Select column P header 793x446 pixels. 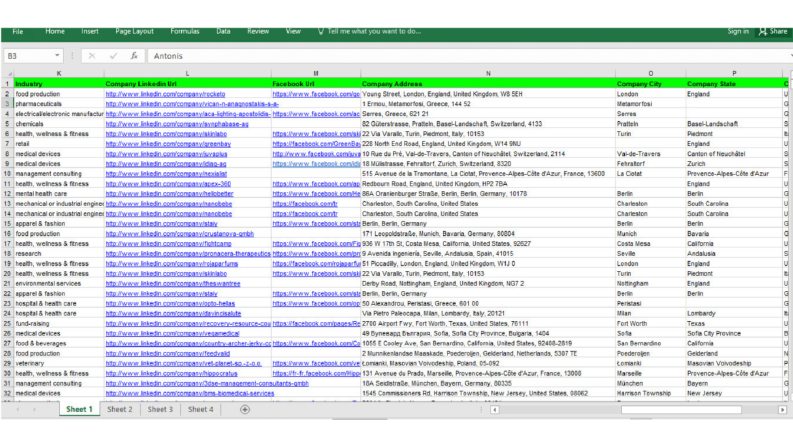[x=734, y=74]
